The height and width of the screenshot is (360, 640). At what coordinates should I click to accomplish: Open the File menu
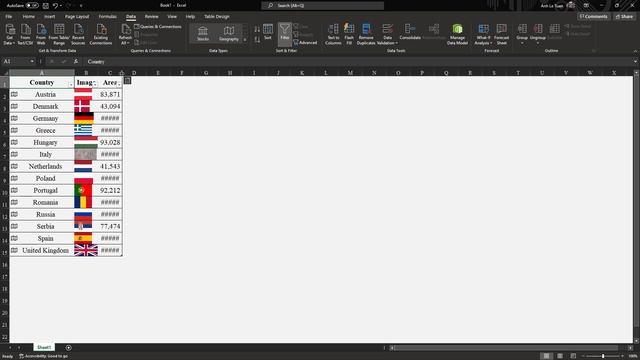(x=9, y=17)
